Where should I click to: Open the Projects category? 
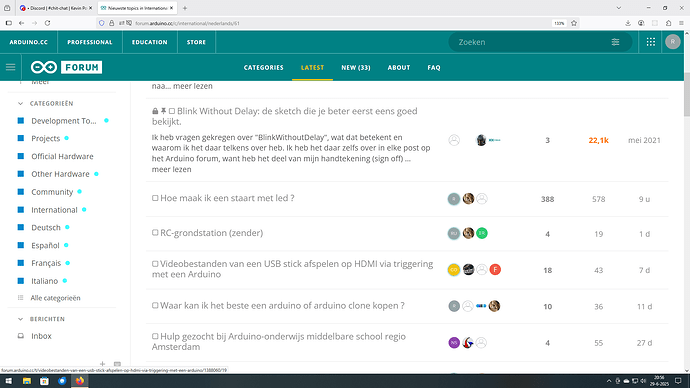click(45, 138)
